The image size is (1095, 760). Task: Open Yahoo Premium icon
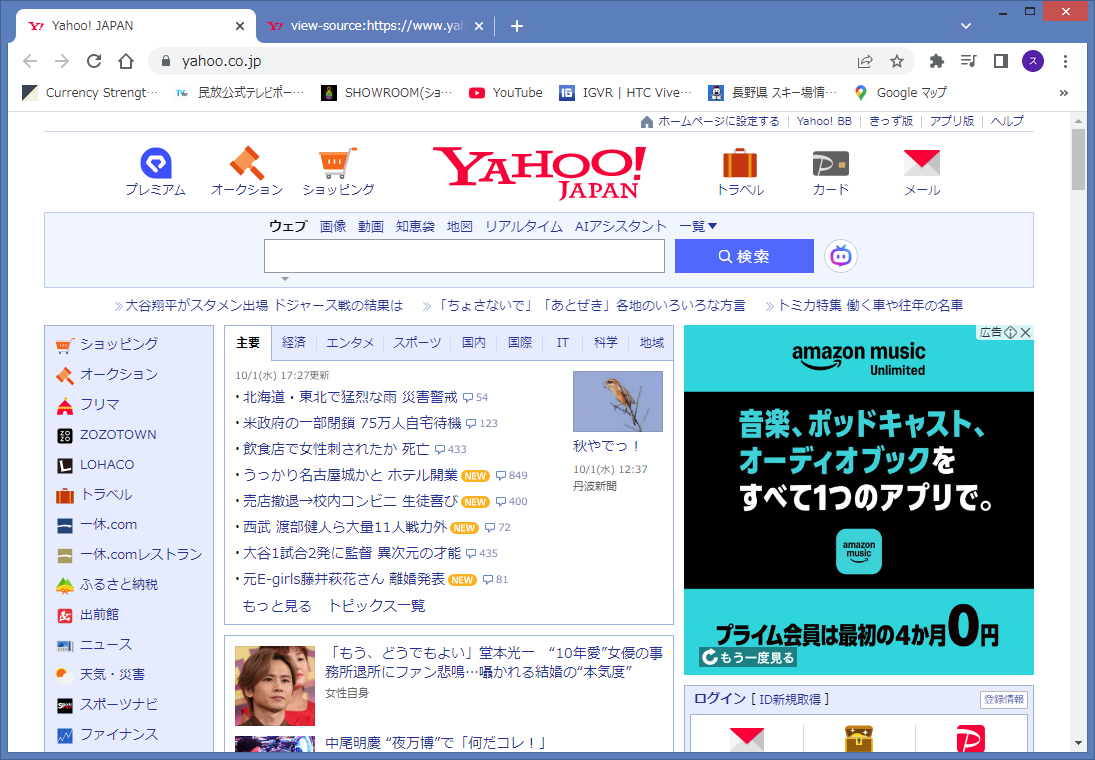coord(155,163)
